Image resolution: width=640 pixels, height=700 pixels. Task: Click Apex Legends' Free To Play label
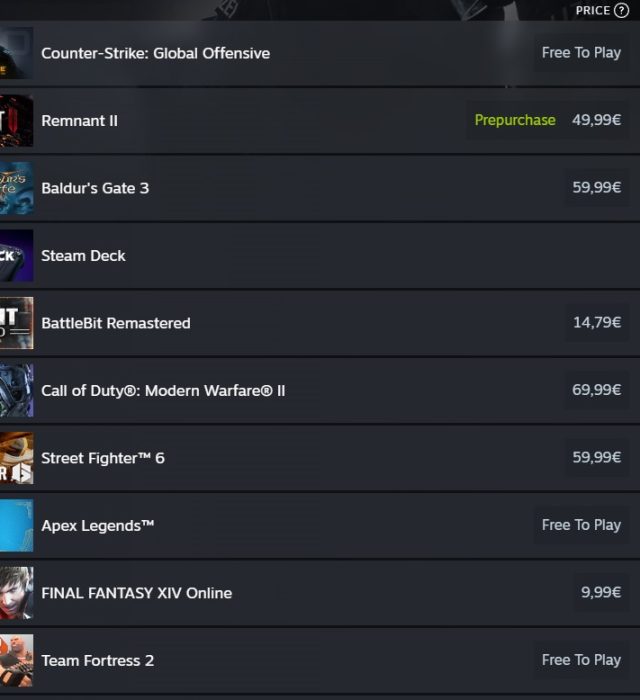(x=581, y=525)
